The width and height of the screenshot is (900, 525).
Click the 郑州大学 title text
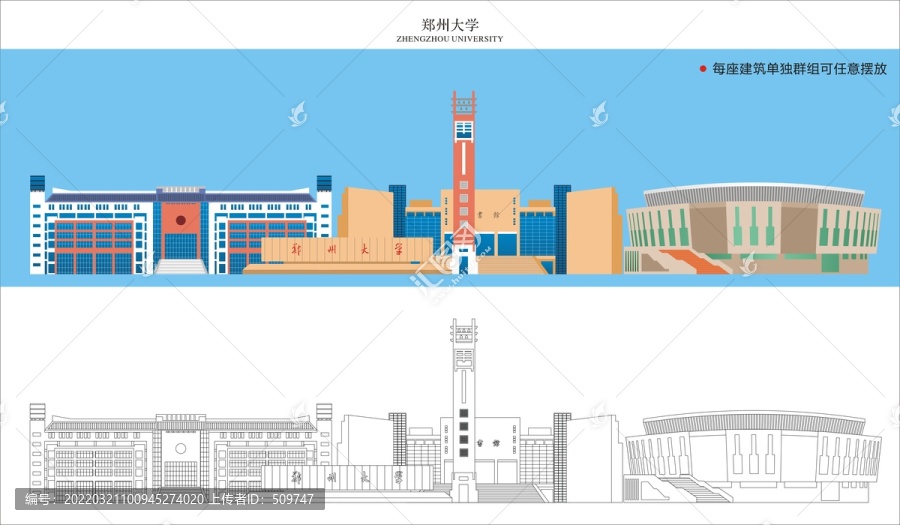click(x=449, y=25)
